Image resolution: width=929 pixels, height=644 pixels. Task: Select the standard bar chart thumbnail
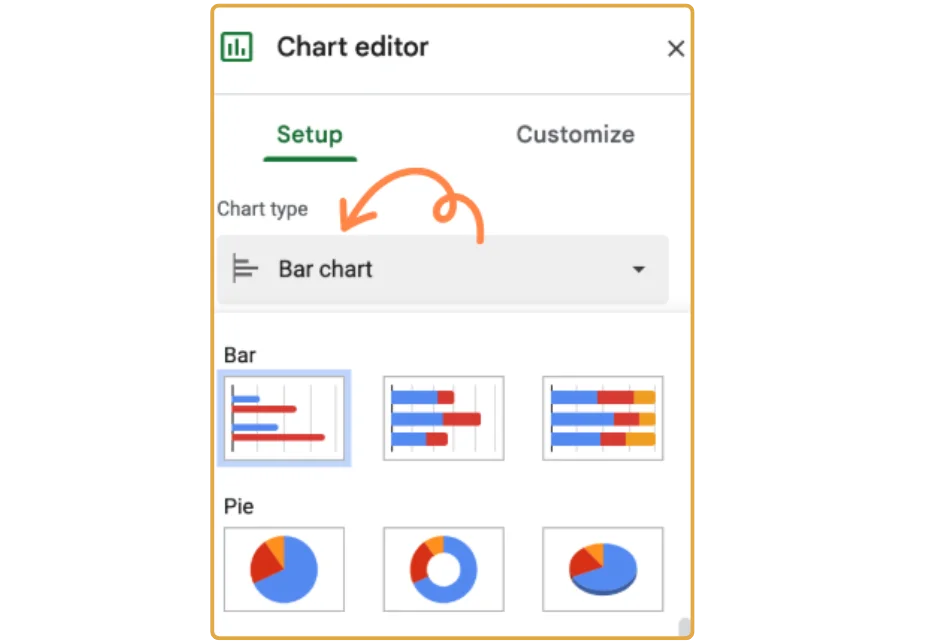(x=284, y=418)
